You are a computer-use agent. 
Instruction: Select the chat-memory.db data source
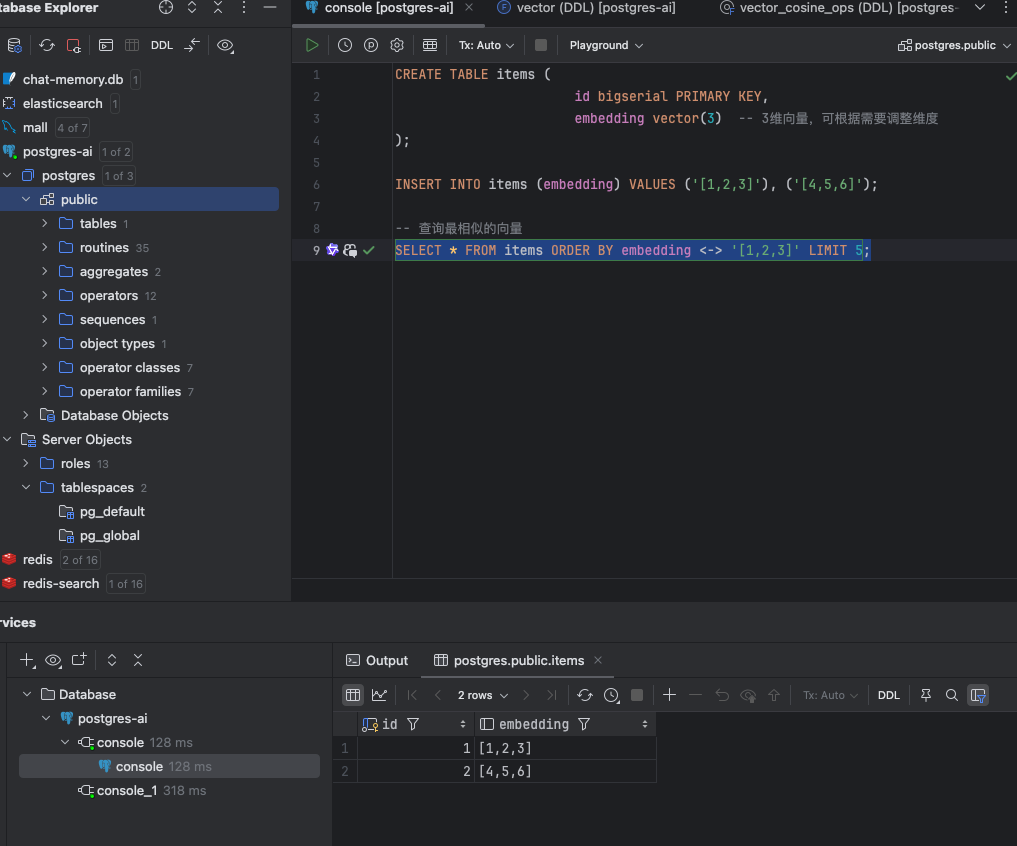(x=73, y=79)
